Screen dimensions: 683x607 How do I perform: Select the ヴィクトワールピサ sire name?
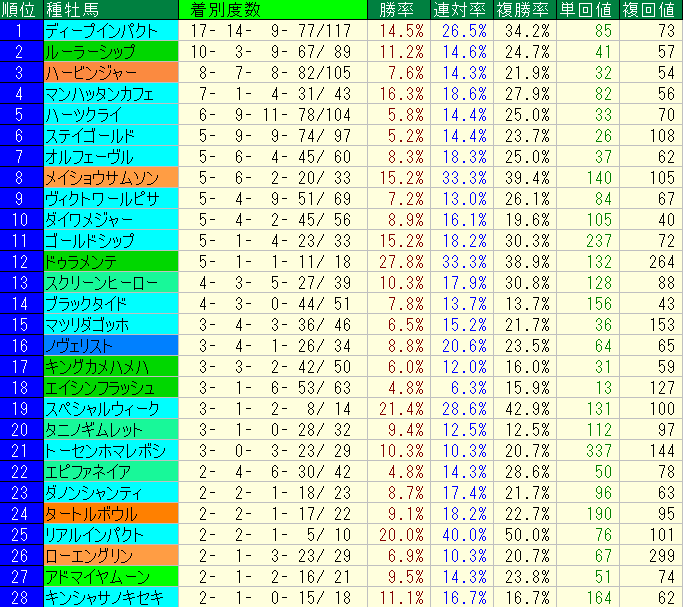click(x=111, y=199)
